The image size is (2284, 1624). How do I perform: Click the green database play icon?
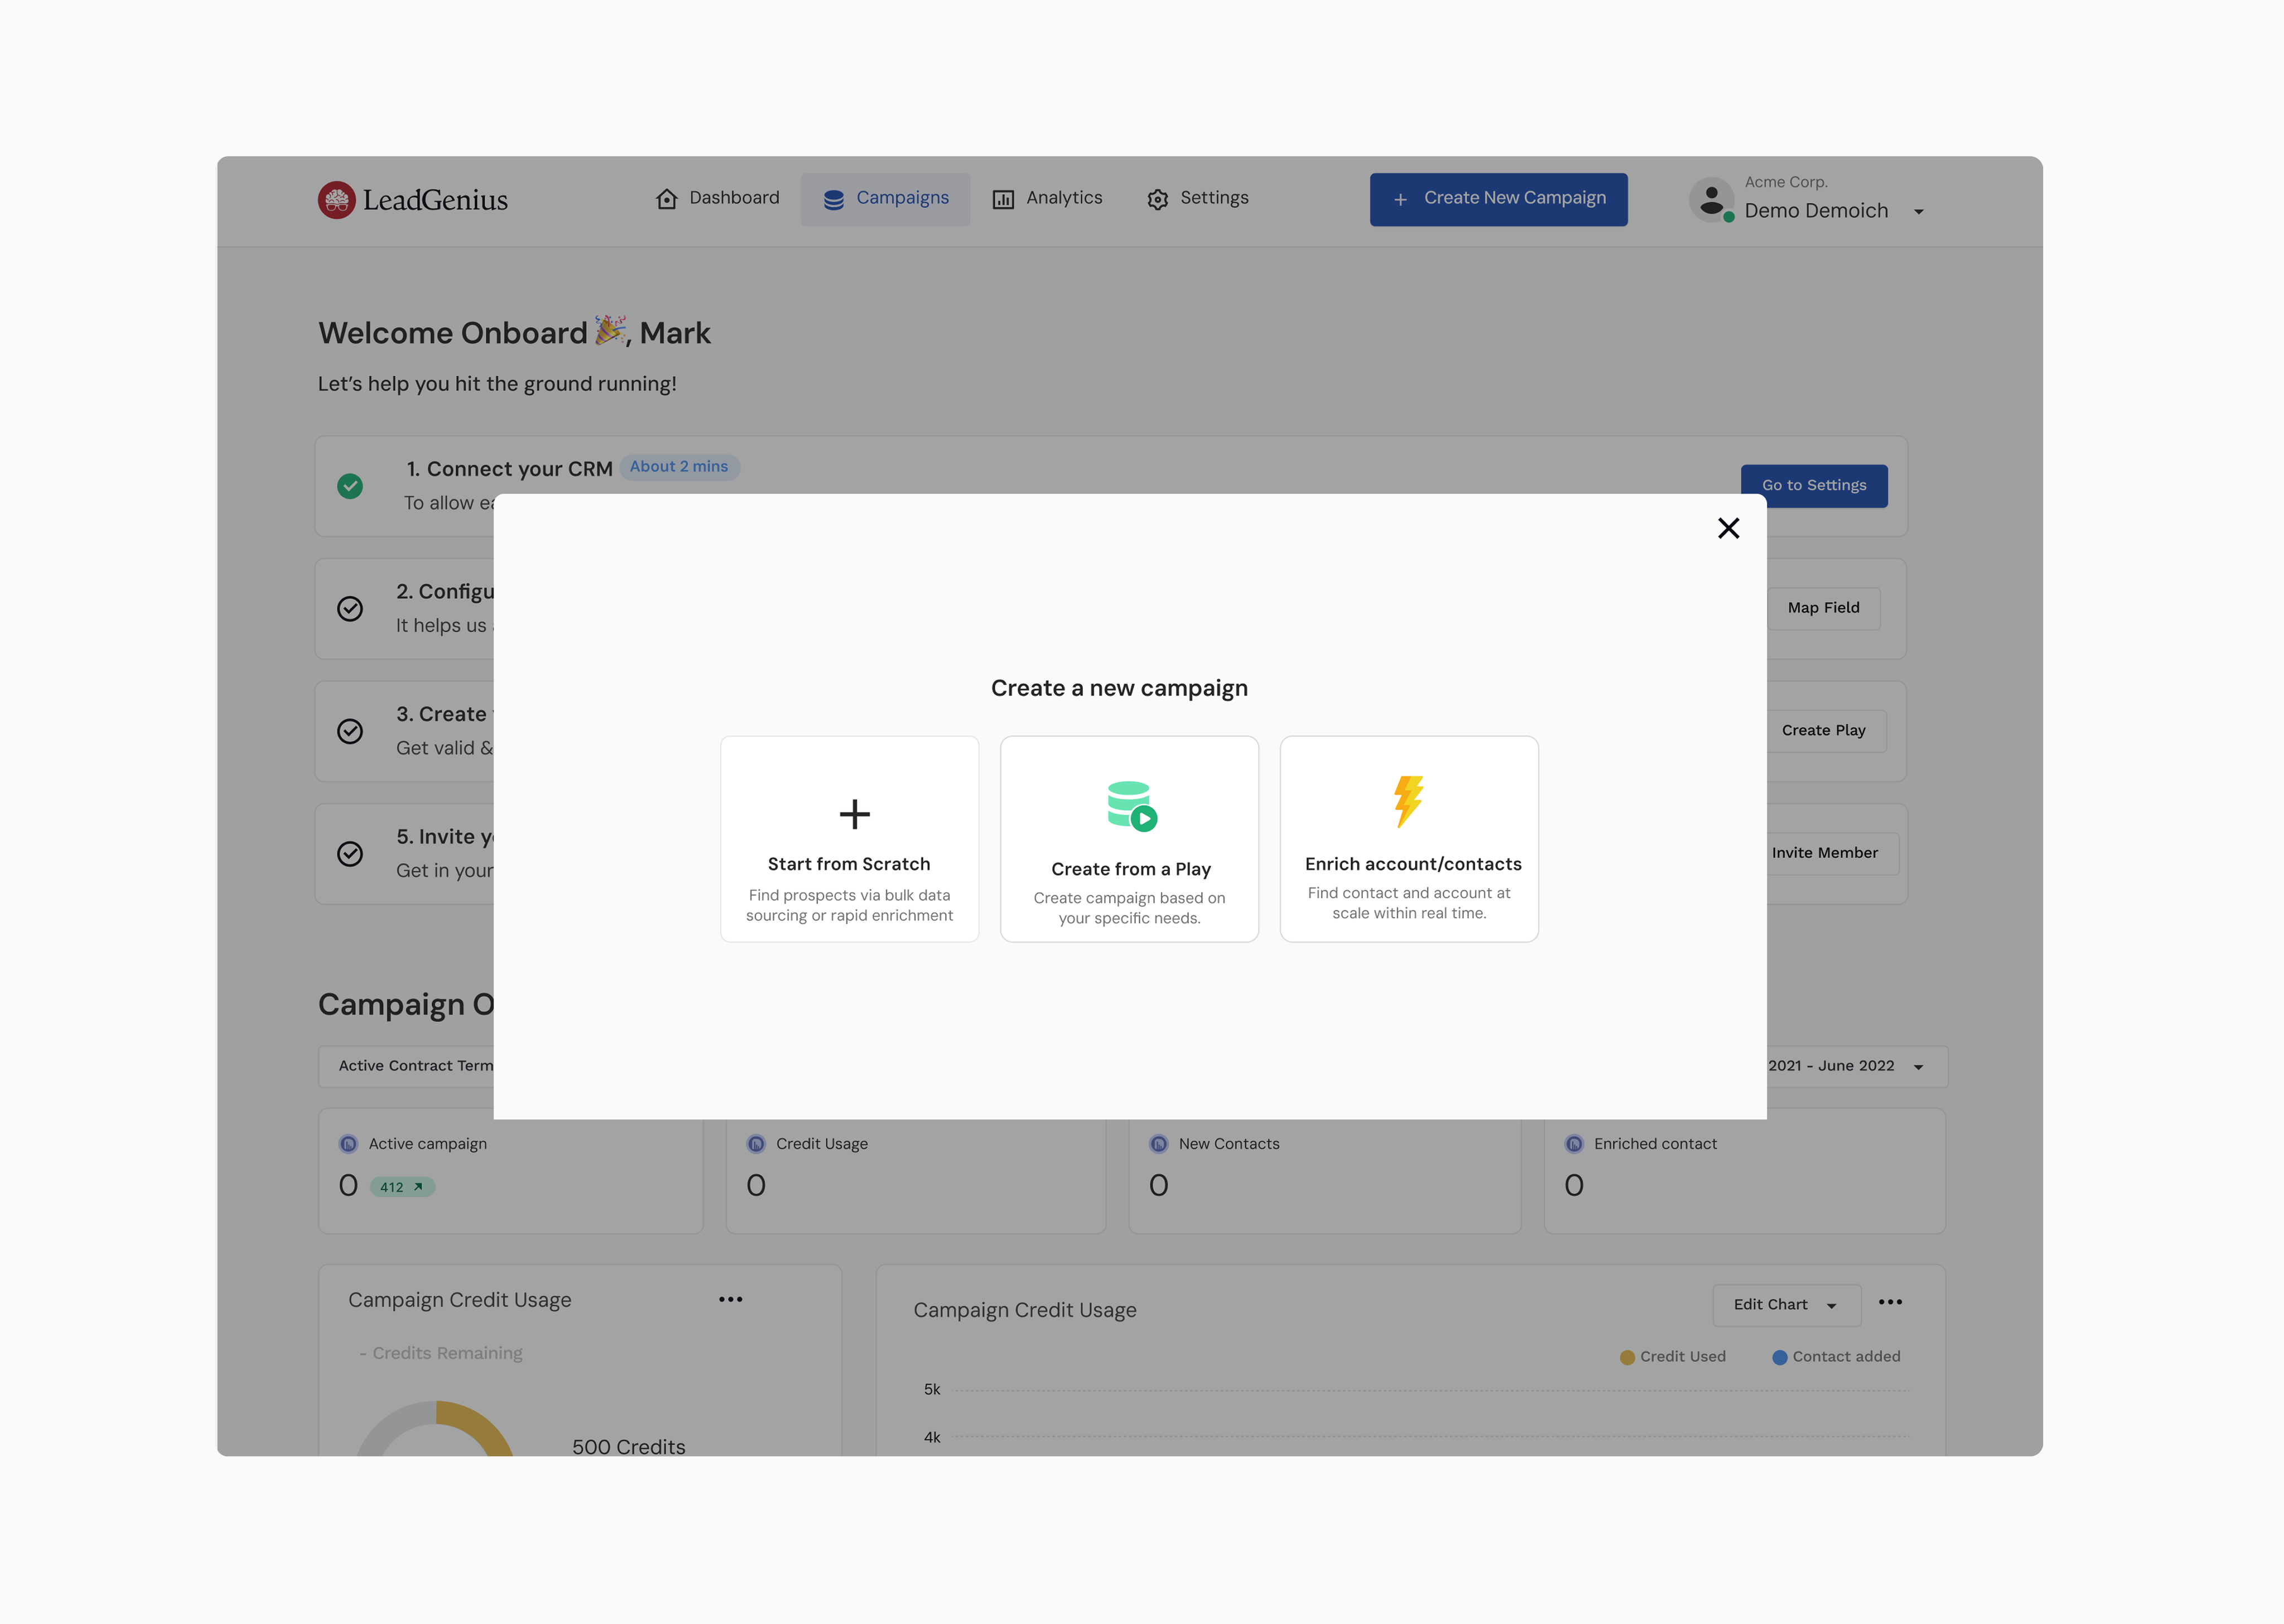click(x=1131, y=806)
